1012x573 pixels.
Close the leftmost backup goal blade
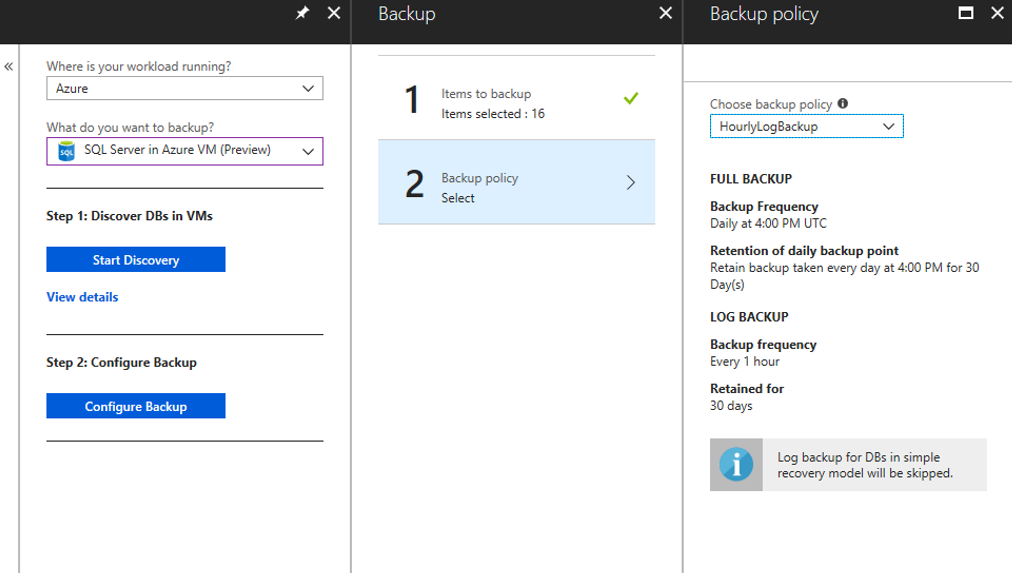click(334, 13)
